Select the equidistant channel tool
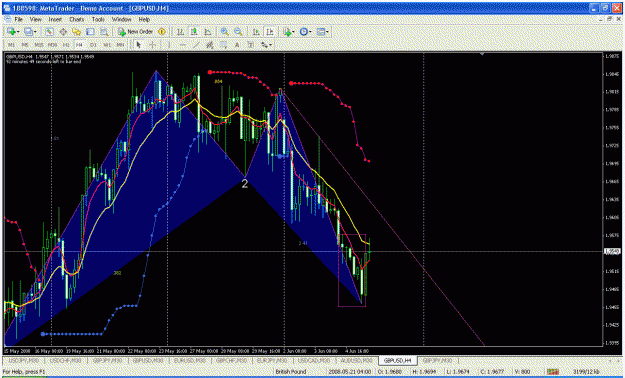 pyautogui.click(x=210, y=45)
